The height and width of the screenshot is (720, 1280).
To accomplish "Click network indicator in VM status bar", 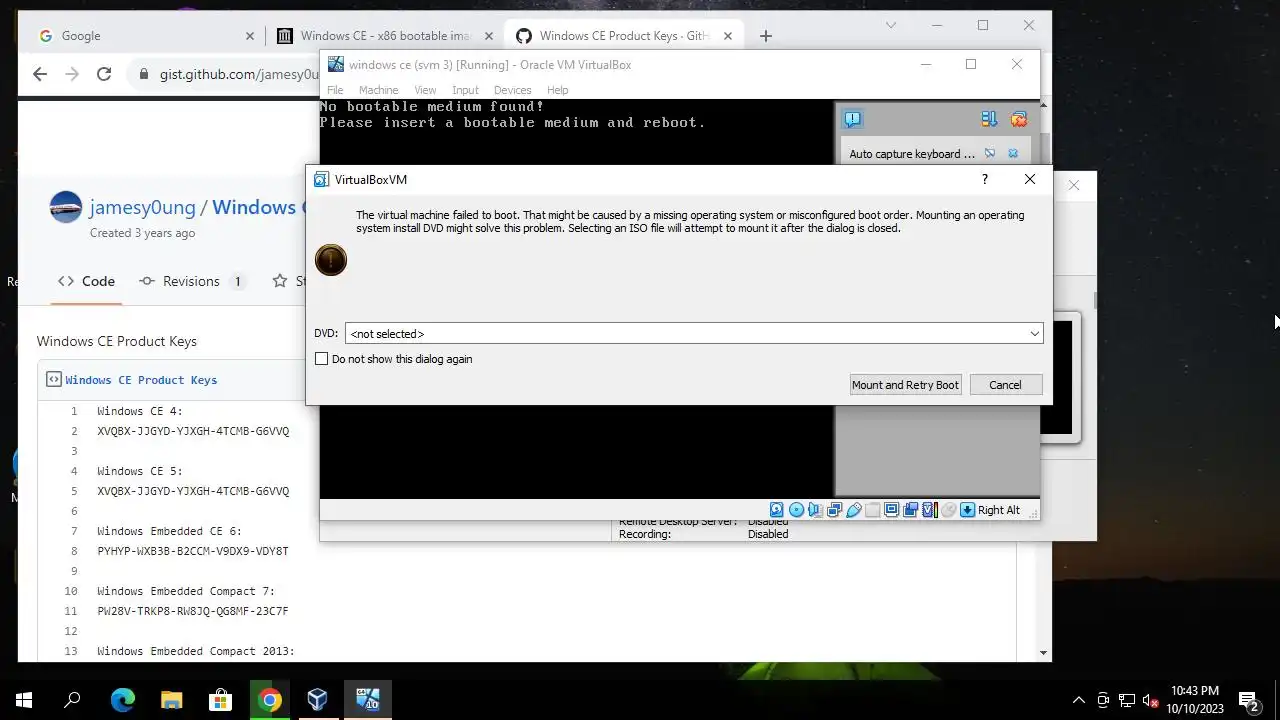I will click(834, 510).
